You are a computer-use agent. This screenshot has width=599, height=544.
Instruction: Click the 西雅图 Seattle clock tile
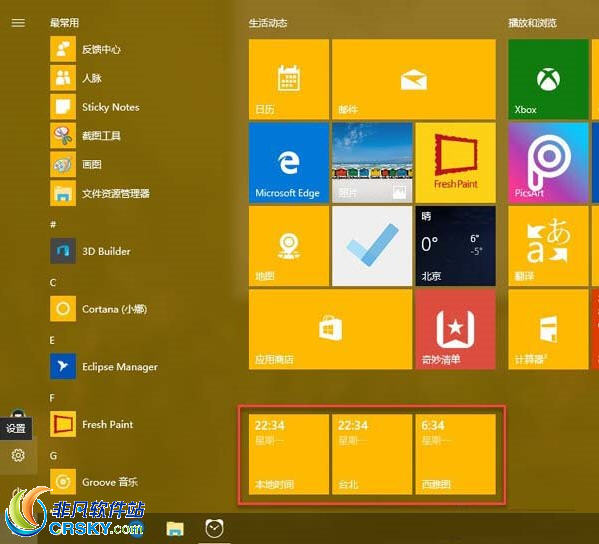coord(455,454)
